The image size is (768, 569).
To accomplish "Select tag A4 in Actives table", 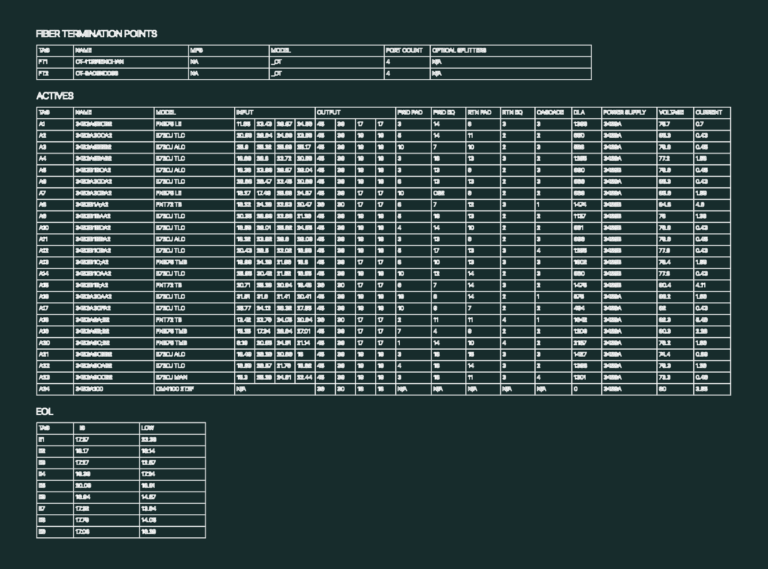I will coord(43,159).
